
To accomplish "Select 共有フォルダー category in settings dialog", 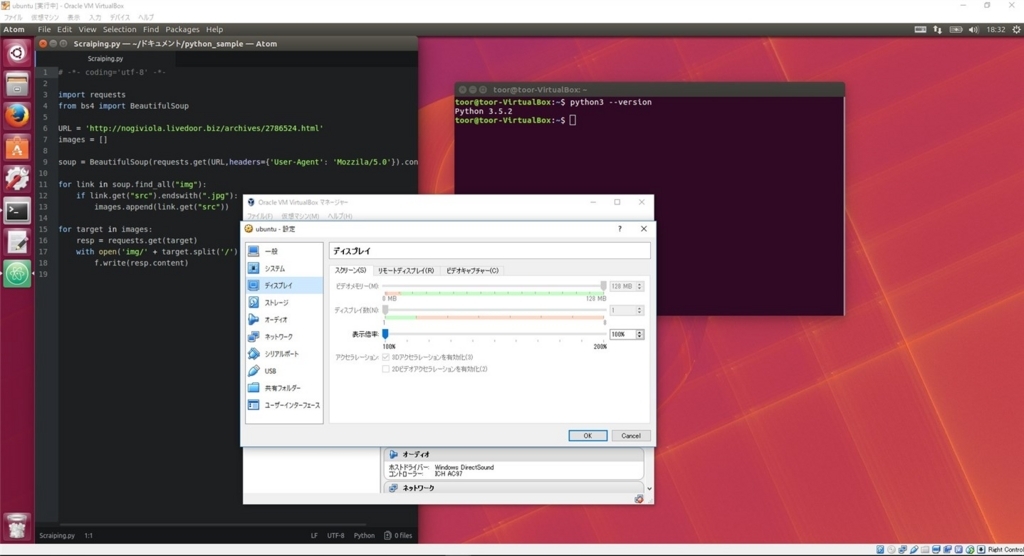I will (284, 388).
